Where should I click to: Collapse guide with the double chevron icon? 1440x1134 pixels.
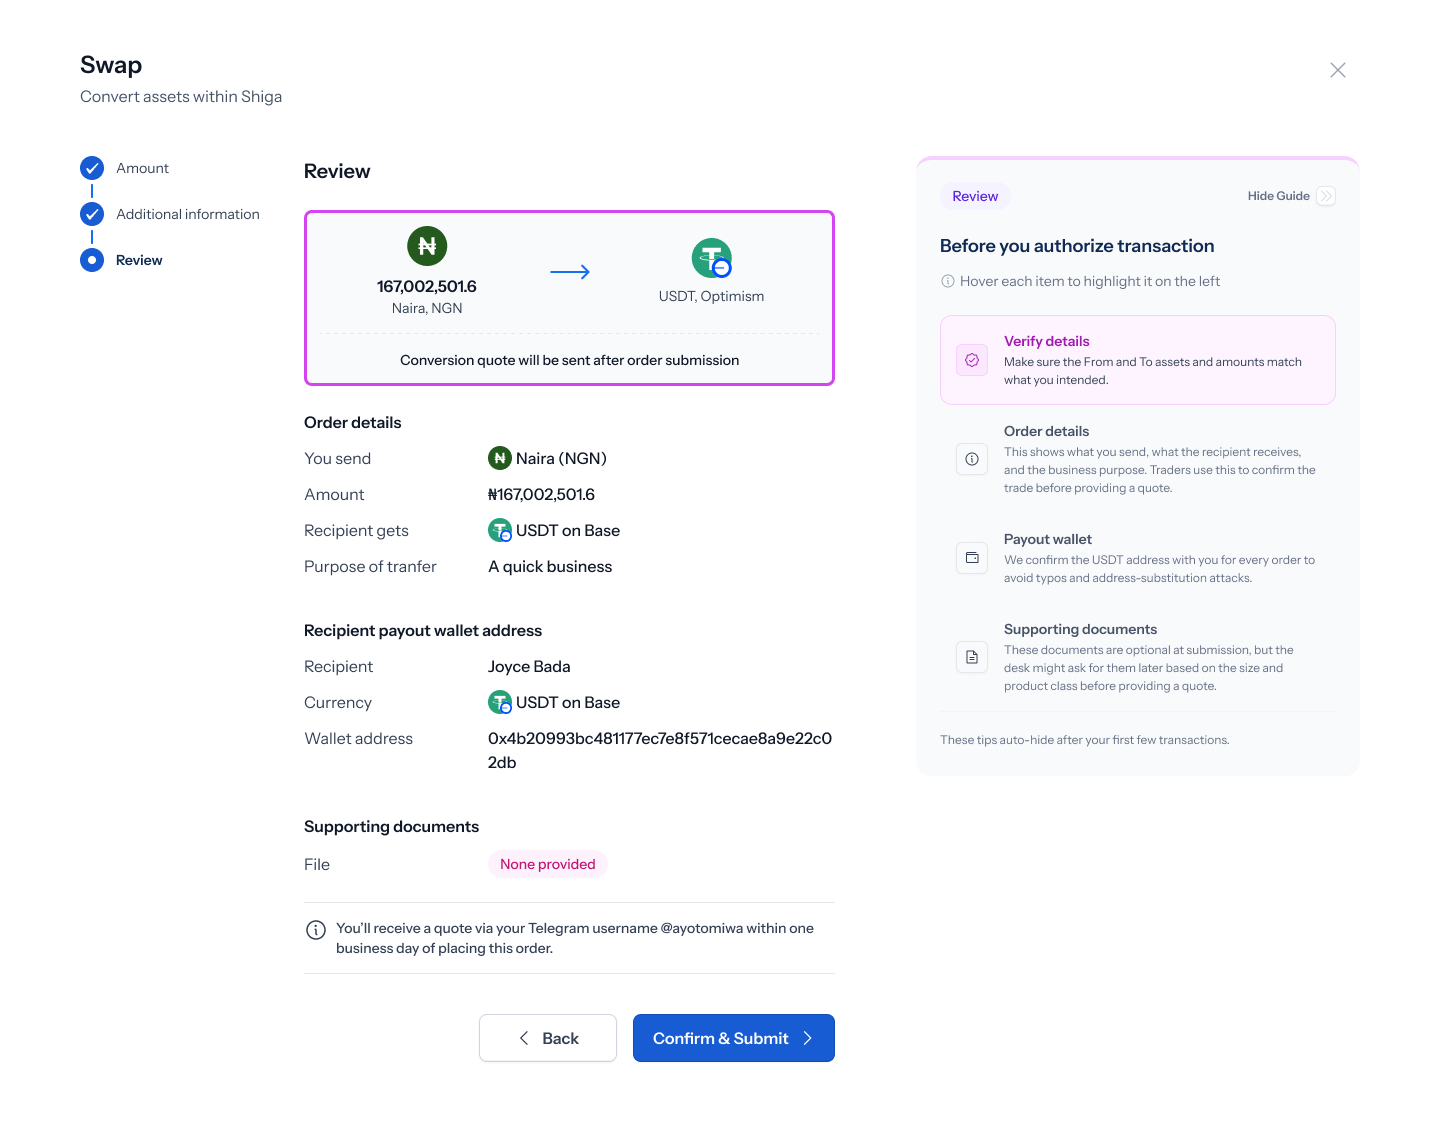[1326, 196]
